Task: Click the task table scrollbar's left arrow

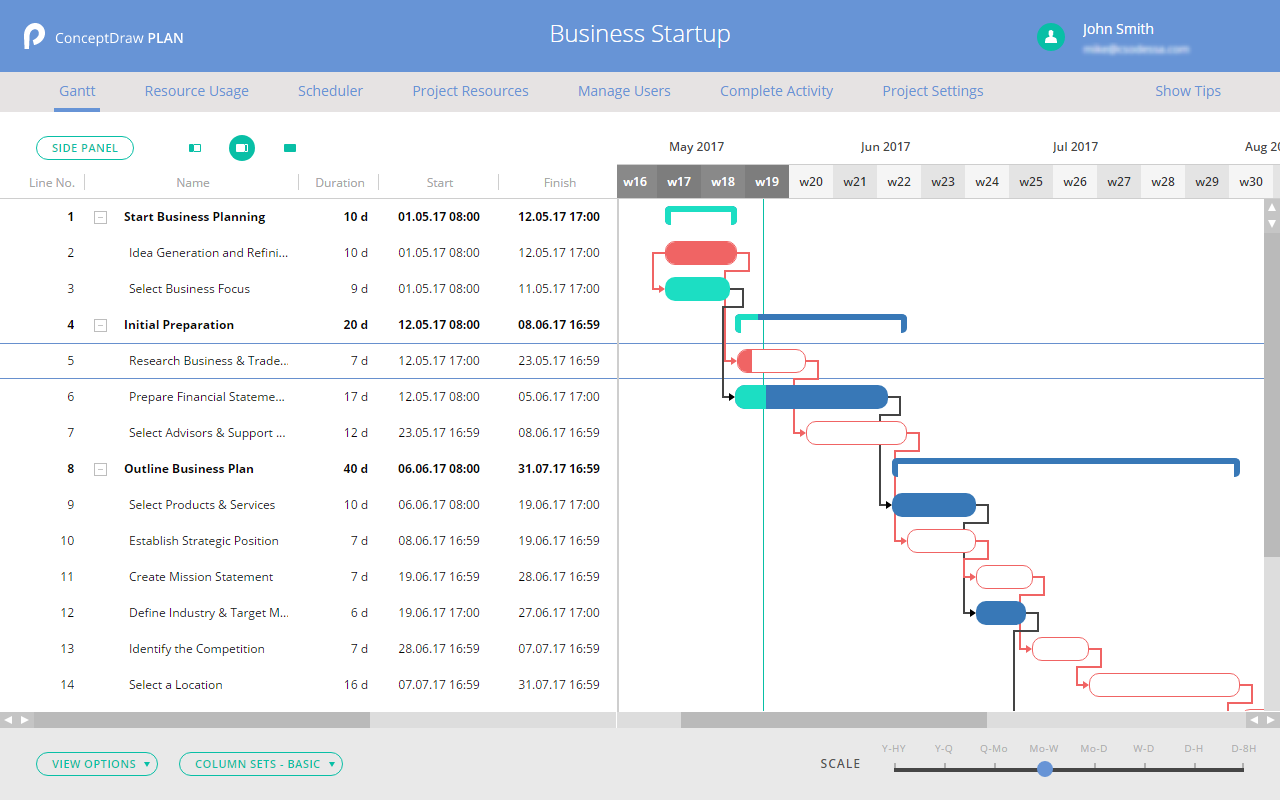Action: click(x=9, y=719)
